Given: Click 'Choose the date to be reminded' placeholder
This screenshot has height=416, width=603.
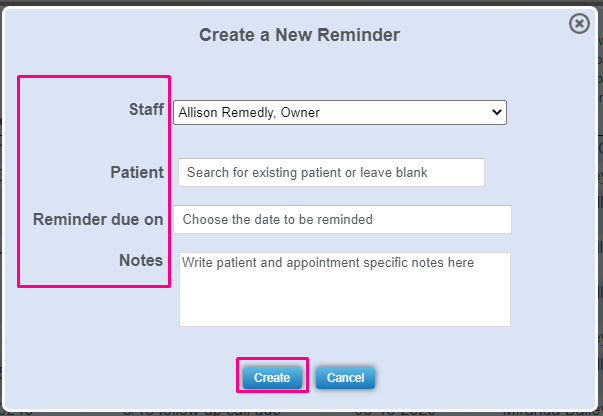Looking at the screenshot, I should 278,220.
